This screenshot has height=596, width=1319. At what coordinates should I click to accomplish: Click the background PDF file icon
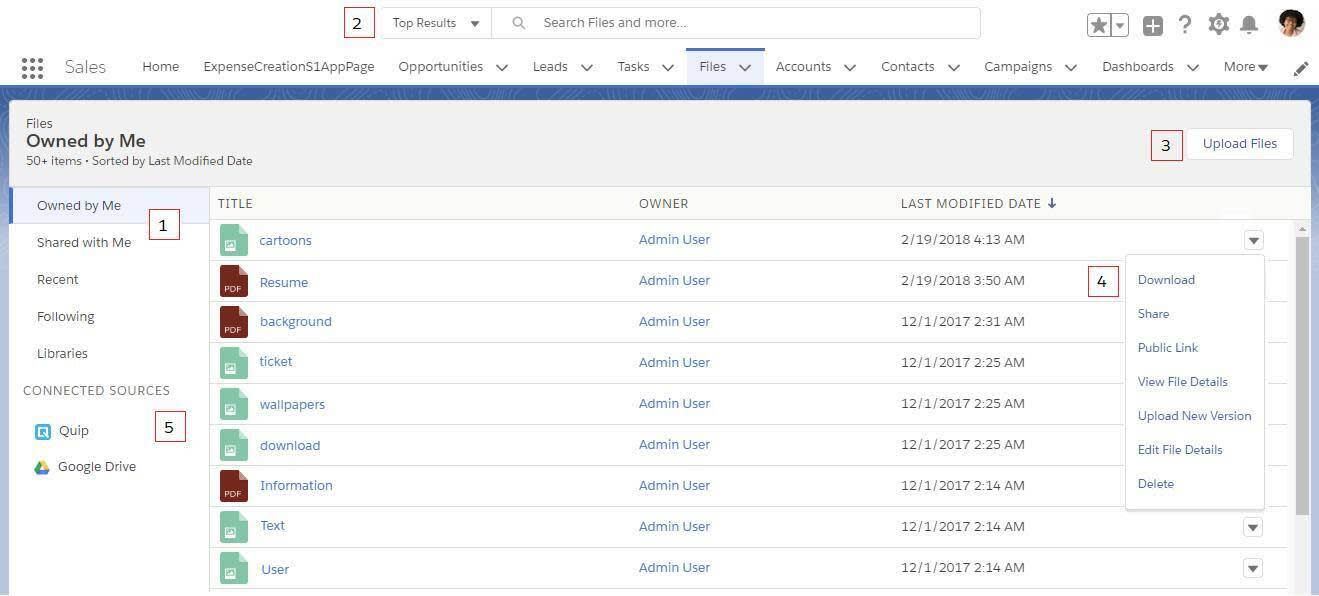tap(234, 322)
